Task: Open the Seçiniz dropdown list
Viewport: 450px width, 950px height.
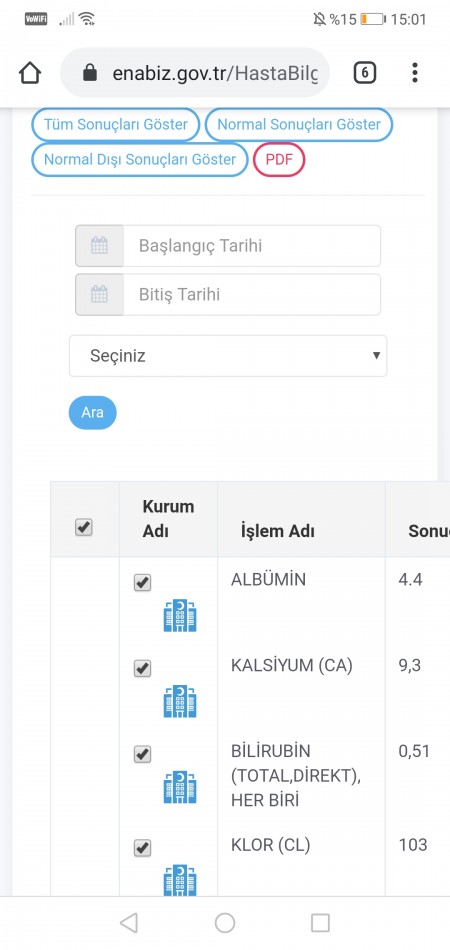Action: 228,356
